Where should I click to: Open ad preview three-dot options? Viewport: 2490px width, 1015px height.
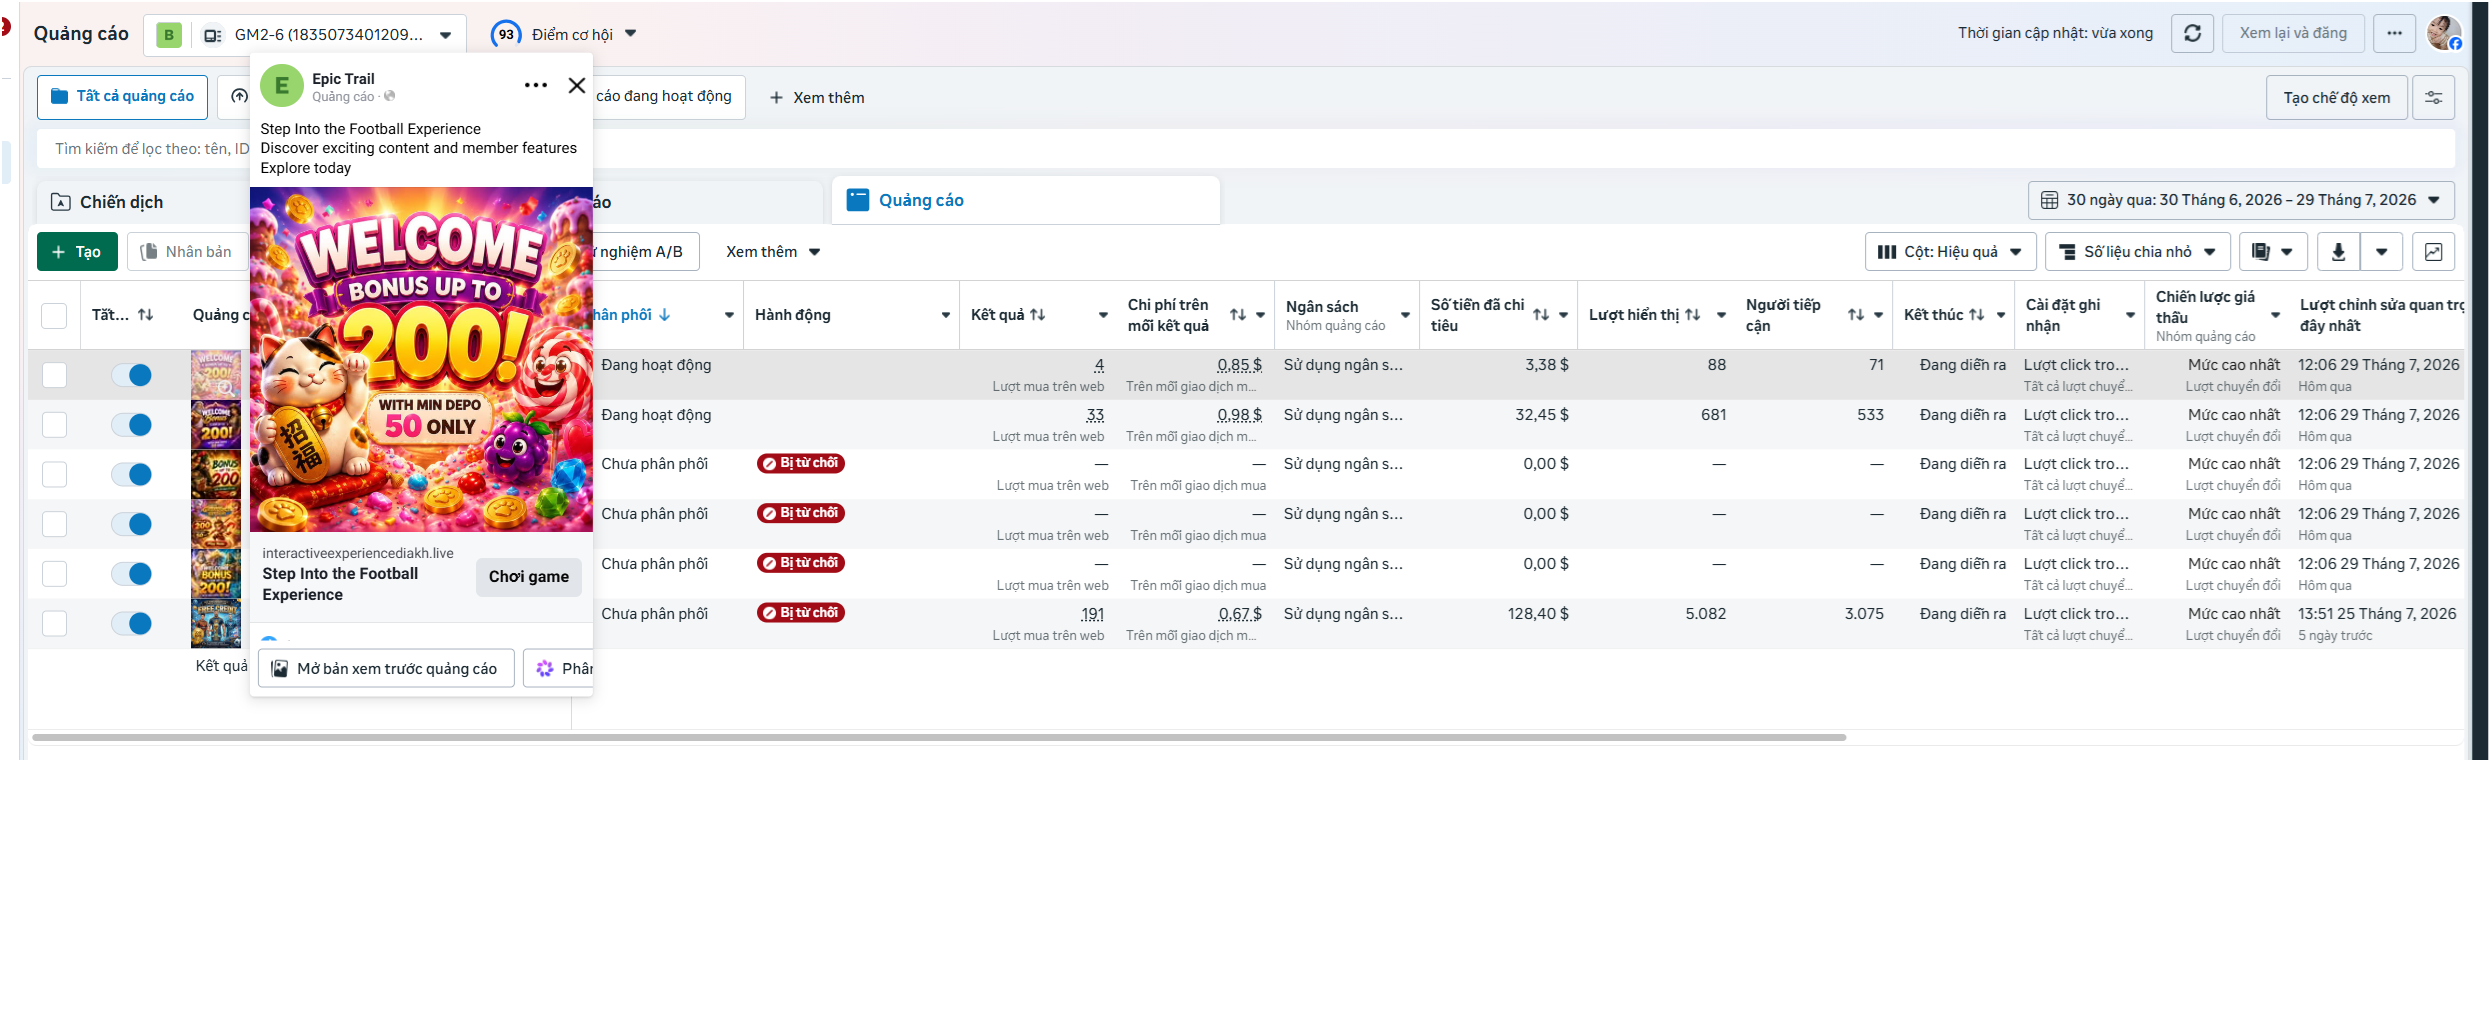pos(535,85)
